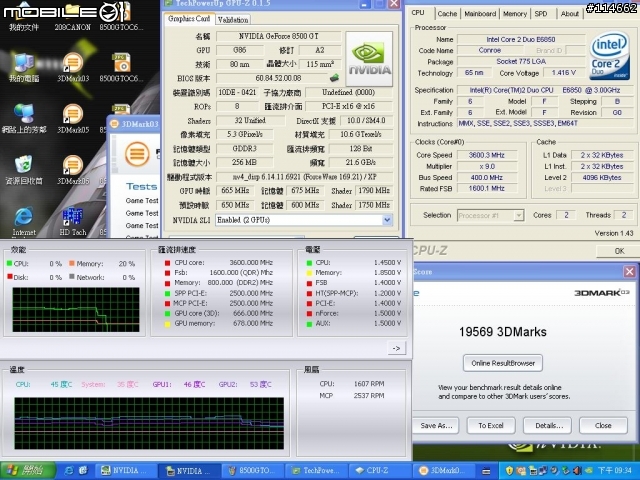The height and width of the screenshot is (480, 640).
Task: Open the 209CANON folder on the desktop
Action: 73,16
